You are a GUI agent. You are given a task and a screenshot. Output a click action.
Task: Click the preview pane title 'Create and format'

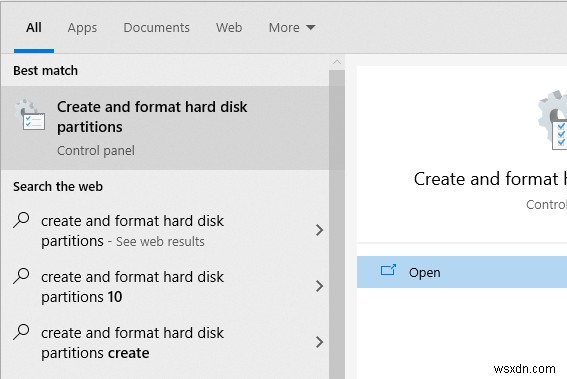tap(490, 179)
